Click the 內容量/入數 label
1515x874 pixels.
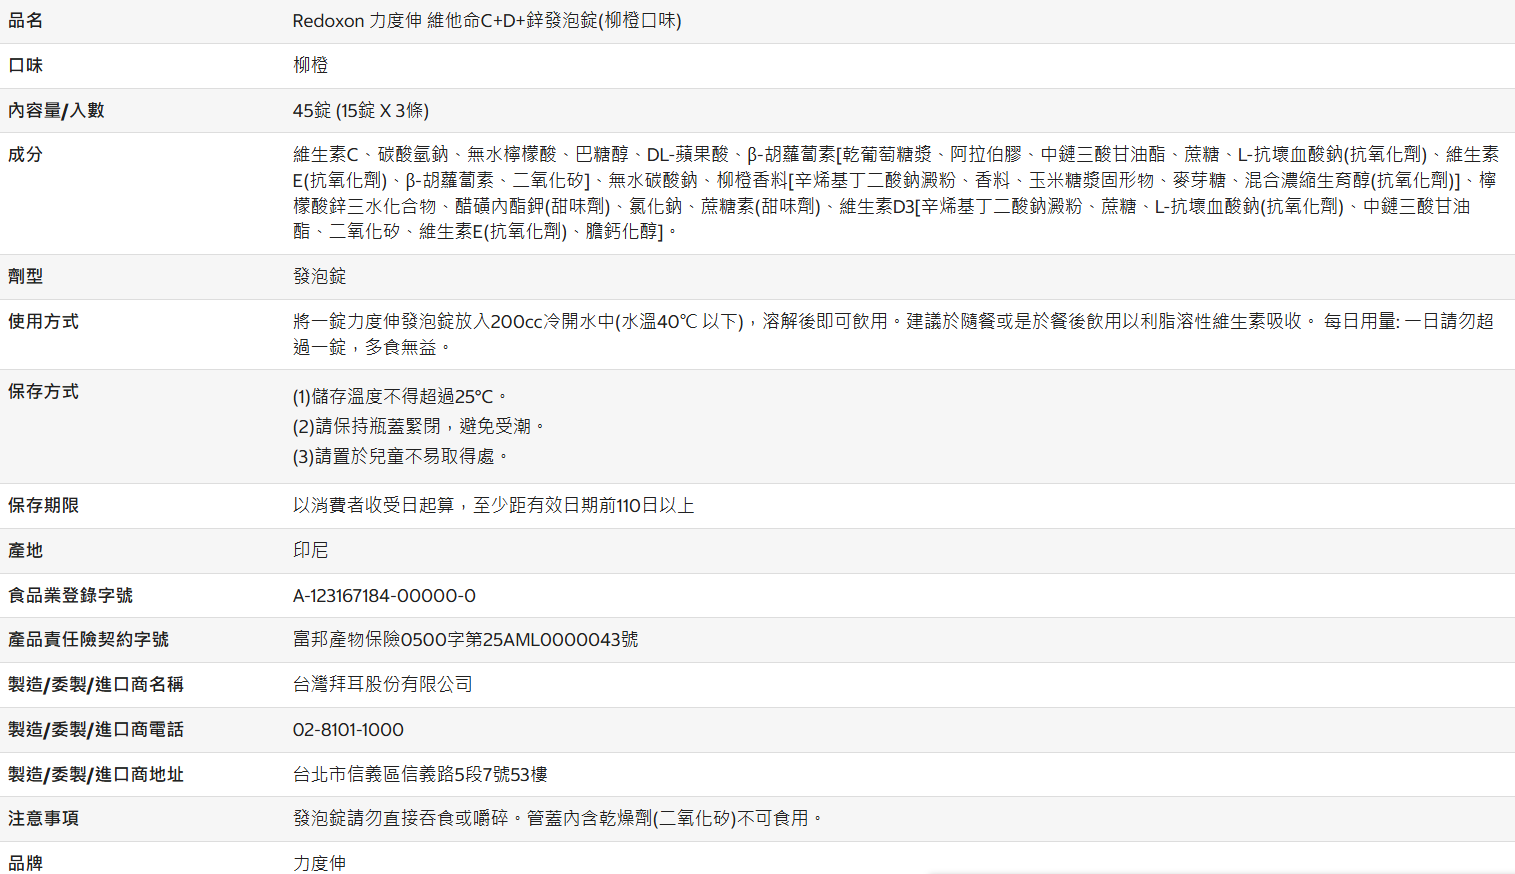56,110
